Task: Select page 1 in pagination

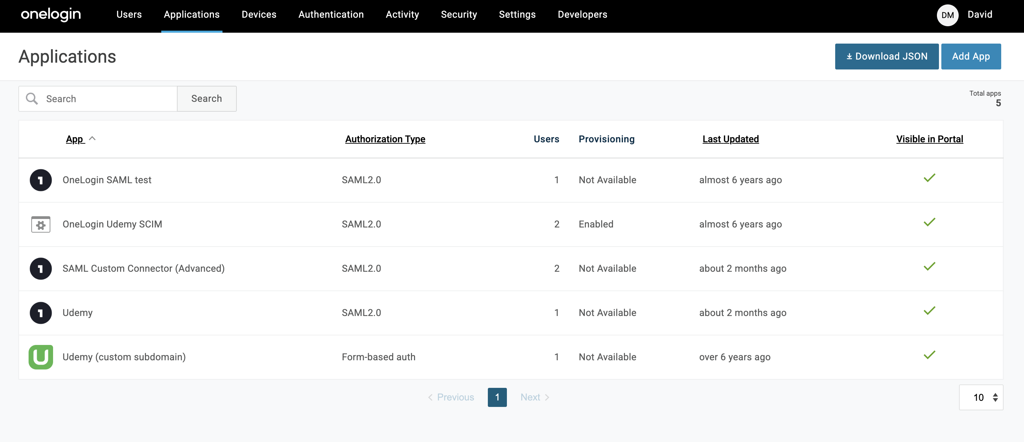Action: pyautogui.click(x=497, y=397)
